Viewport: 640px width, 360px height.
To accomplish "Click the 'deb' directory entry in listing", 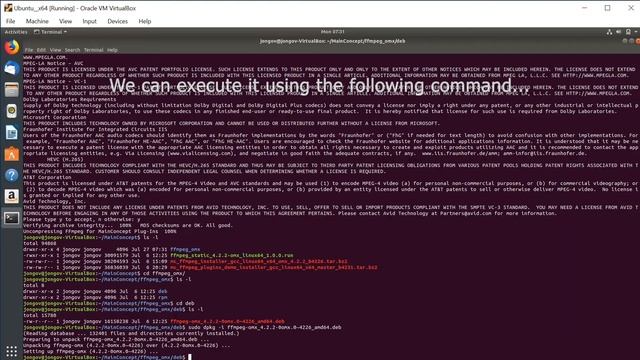I will click(x=162, y=291).
